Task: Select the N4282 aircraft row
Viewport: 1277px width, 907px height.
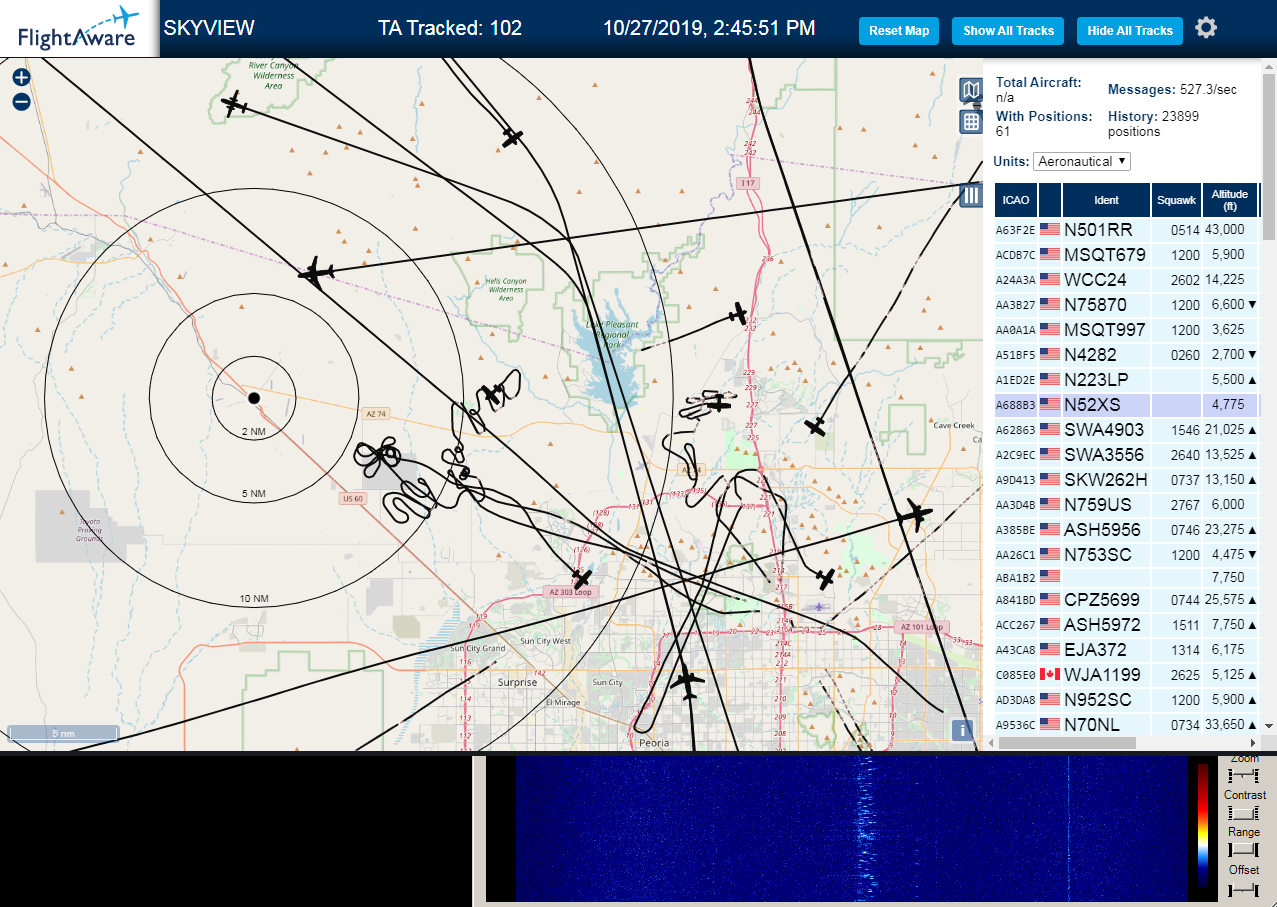Action: (1127, 354)
